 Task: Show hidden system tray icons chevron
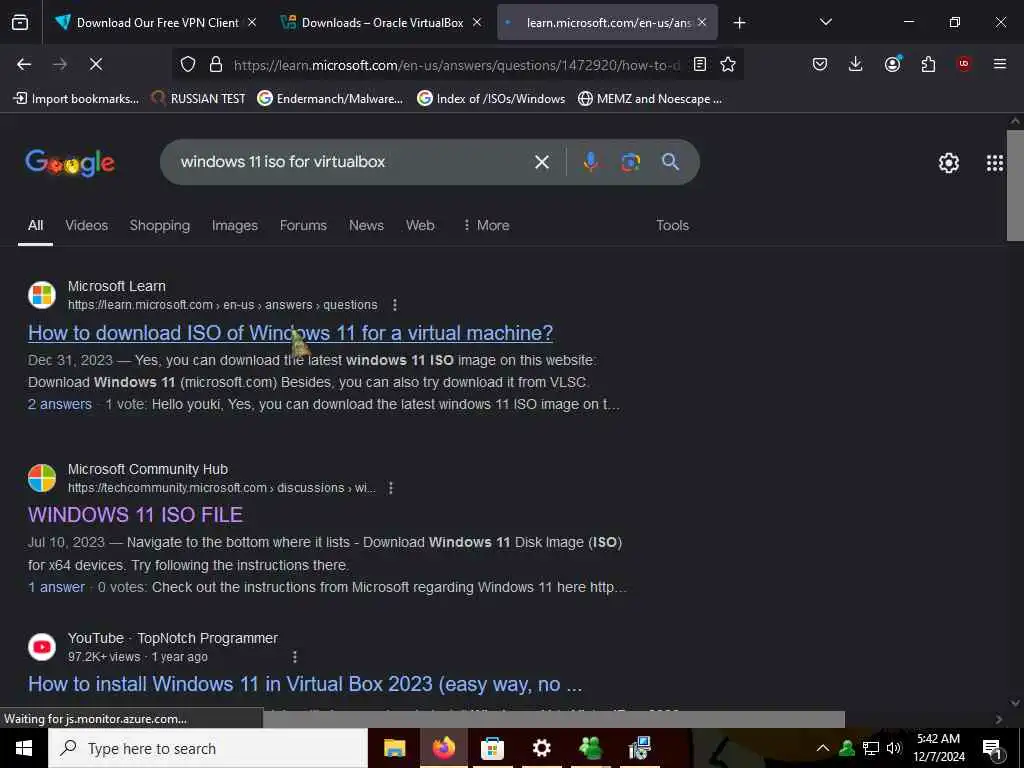[822, 748]
